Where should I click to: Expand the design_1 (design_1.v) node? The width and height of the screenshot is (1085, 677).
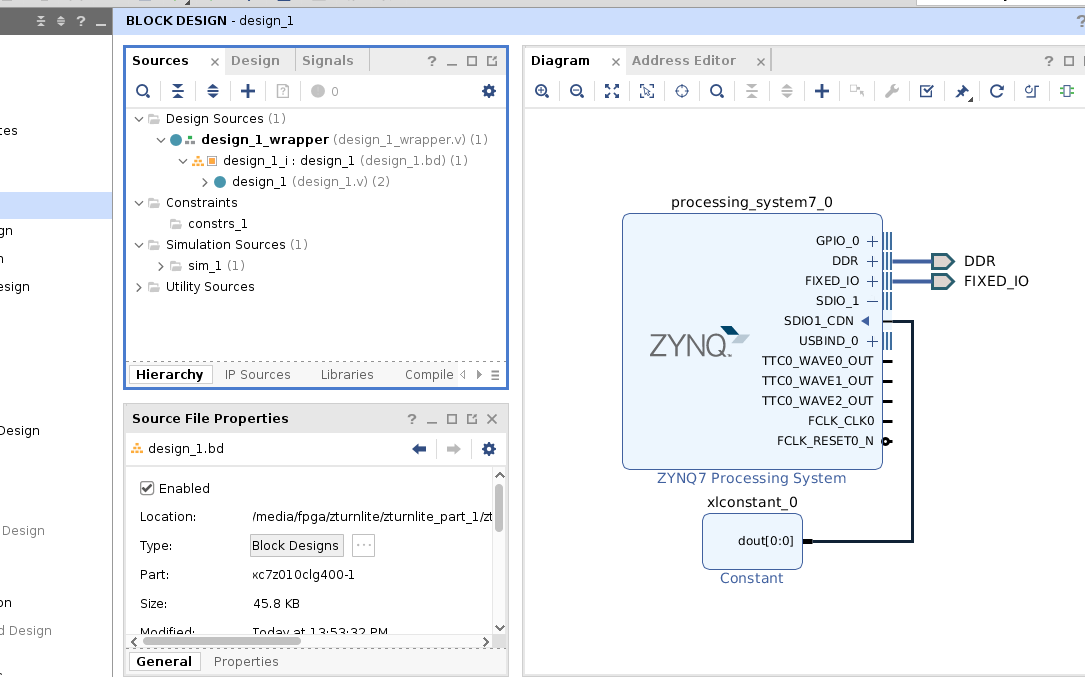(205, 182)
